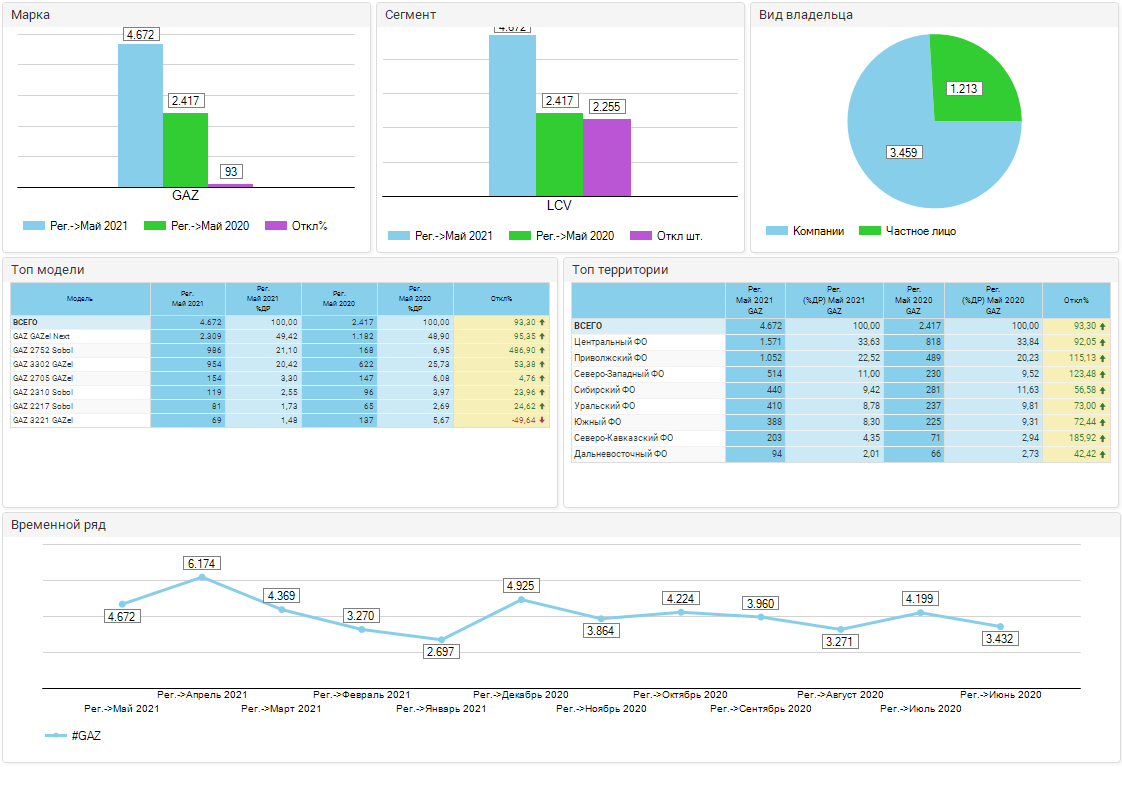This screenshot has height=793, width=1122.
Task: Sort Топ территории by the Откл% column header
Action: pos(1076,300)
